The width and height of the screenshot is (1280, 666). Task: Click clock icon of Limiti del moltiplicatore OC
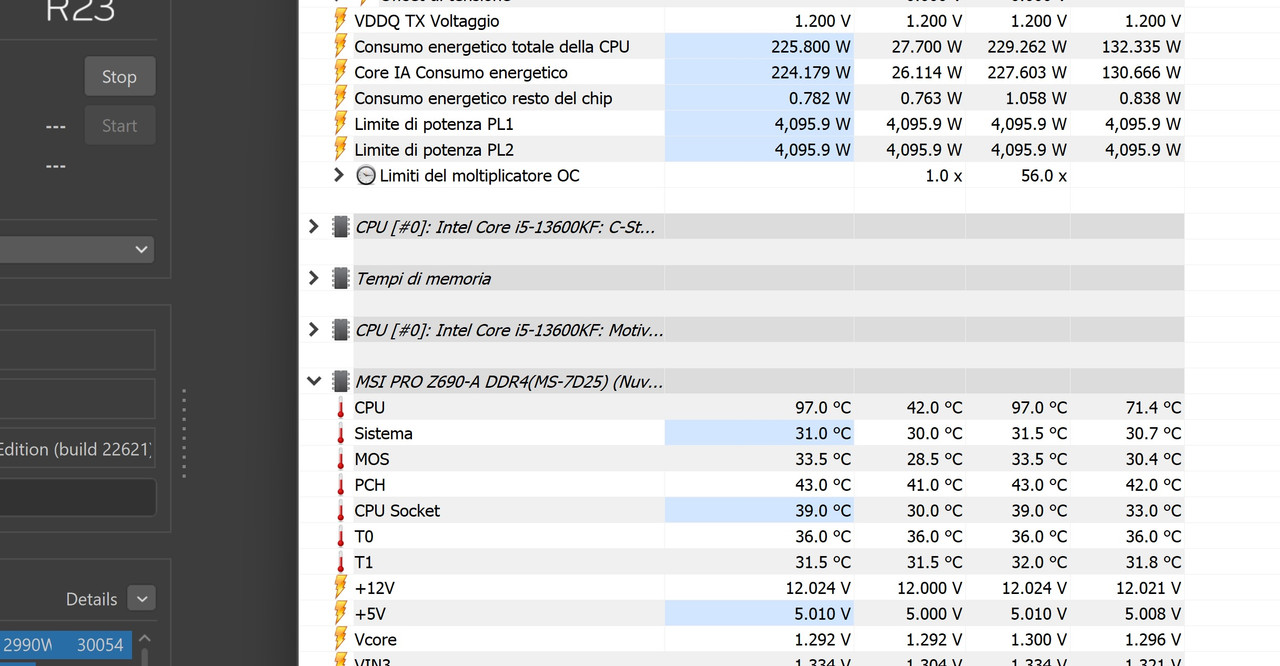coord(366,175)
